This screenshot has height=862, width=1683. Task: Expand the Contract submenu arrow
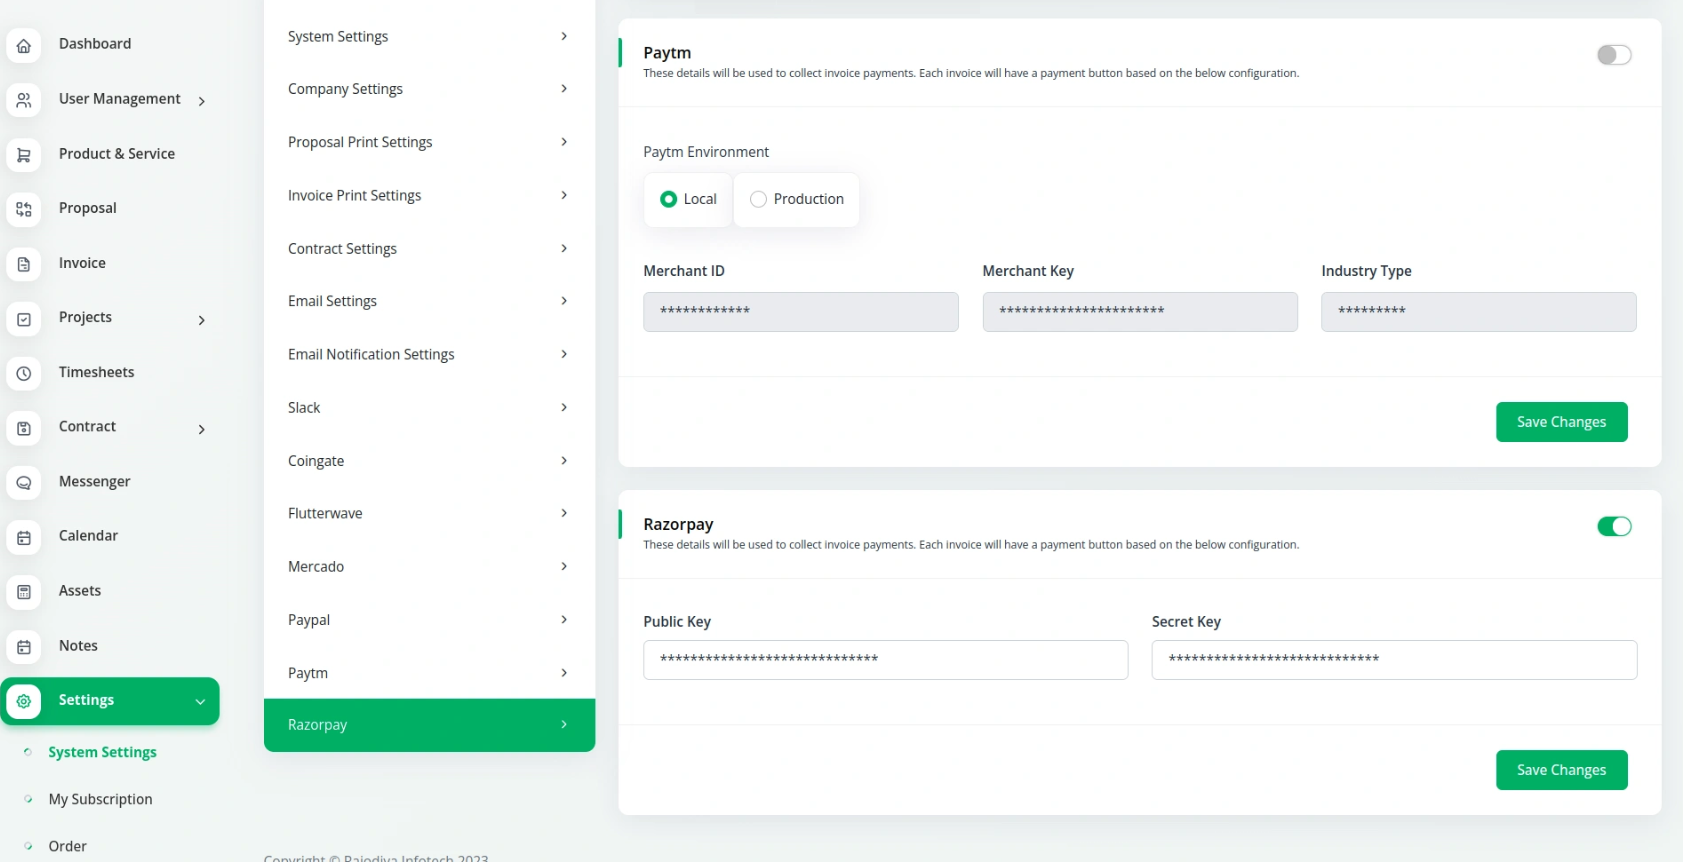[202, 429]
